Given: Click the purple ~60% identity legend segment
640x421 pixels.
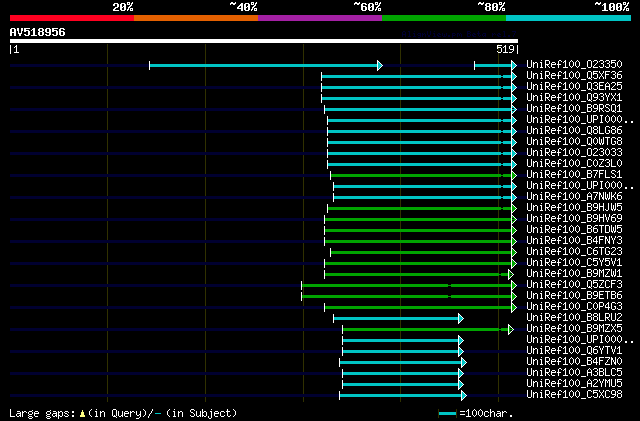Looking at the screenshot, I should [320, 18].
